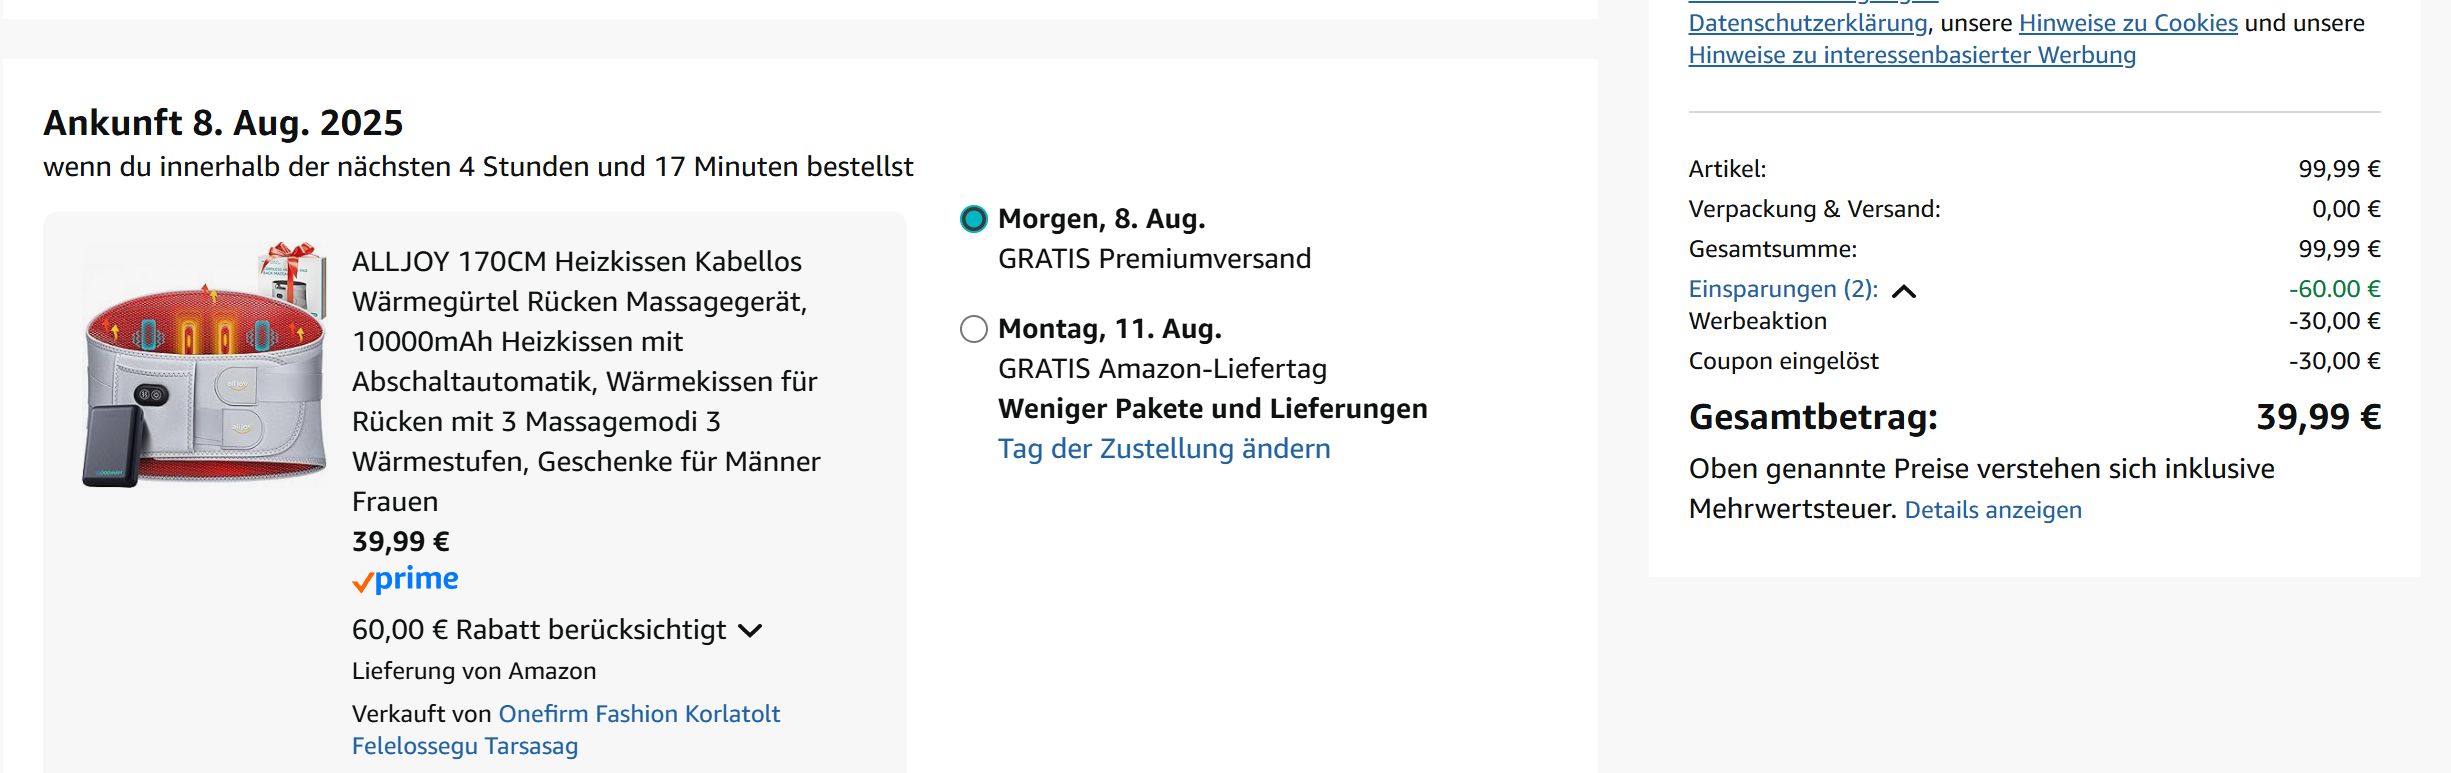Expand the Rabatt berücksichtigt down chevron

(750, 631)
